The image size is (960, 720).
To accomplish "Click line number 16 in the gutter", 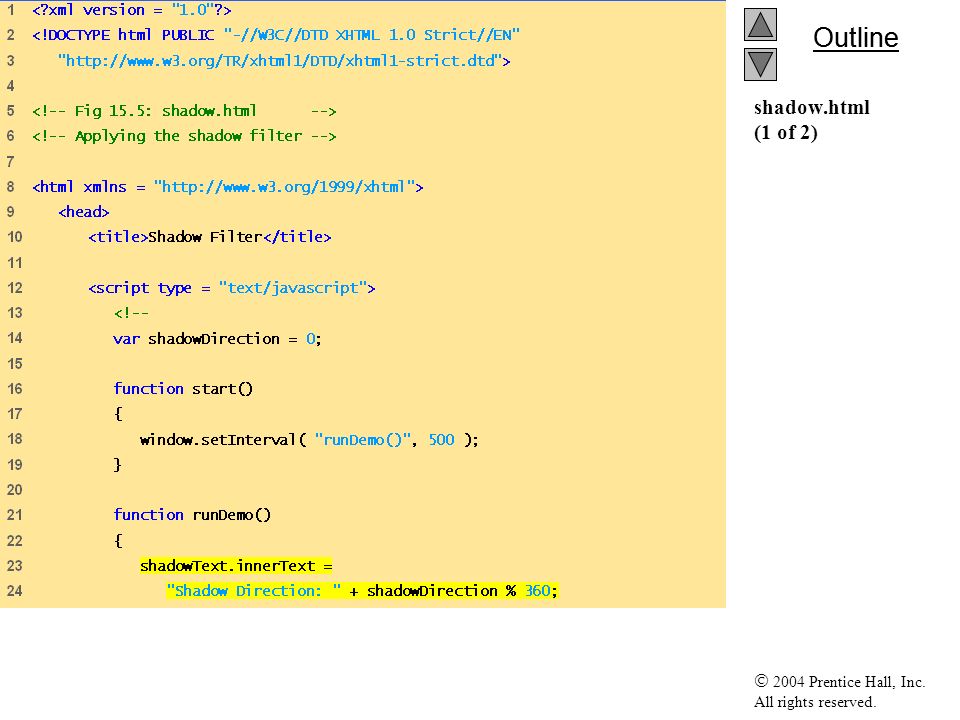I will coord(15,389).
